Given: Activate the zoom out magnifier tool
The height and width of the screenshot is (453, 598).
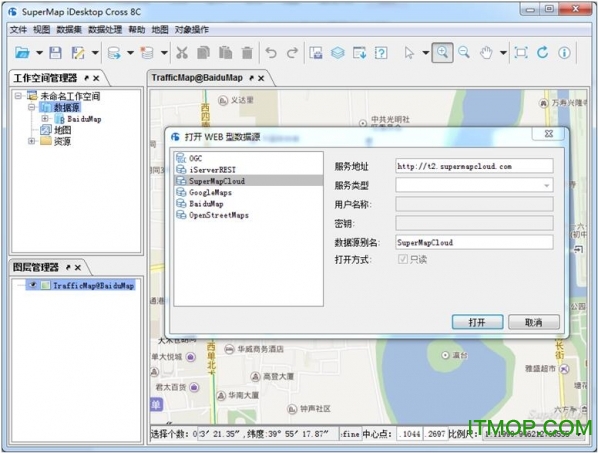Looking at the screenshot, I should [x=464, y=53].
